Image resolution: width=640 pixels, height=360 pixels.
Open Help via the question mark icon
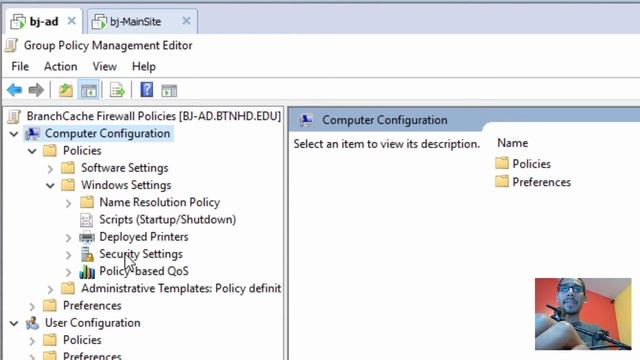(147, 90)
